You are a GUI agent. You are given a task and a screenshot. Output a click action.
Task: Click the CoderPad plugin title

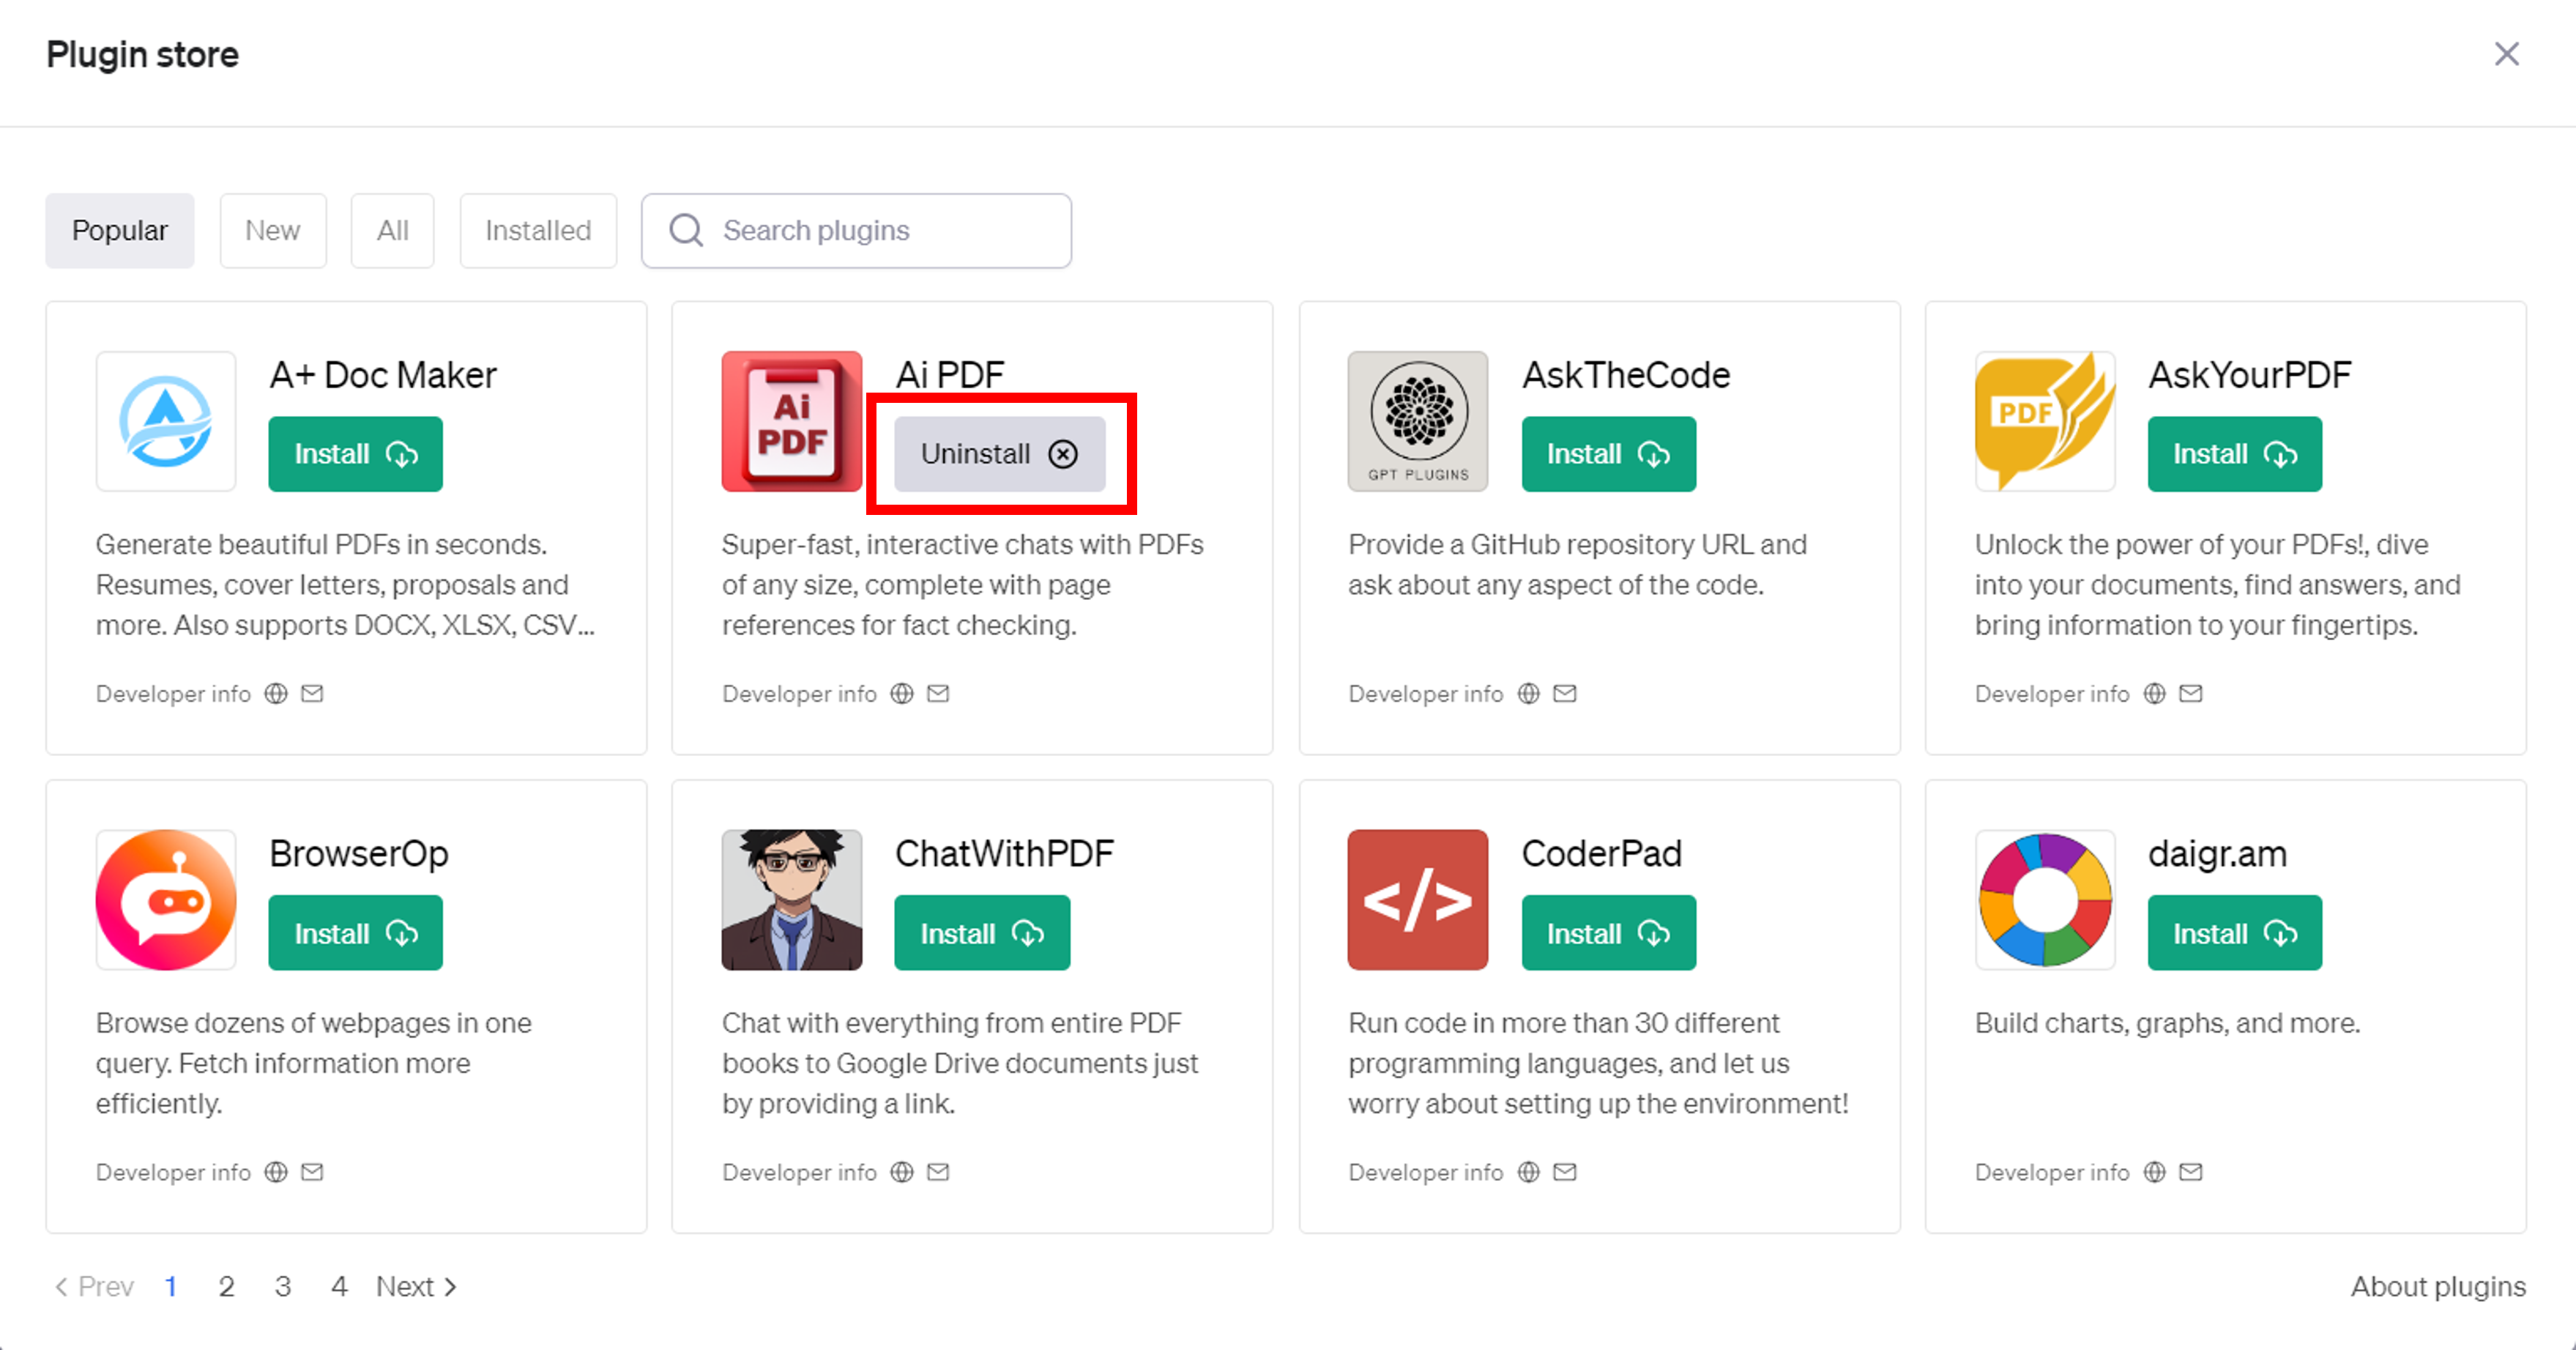1602,854
